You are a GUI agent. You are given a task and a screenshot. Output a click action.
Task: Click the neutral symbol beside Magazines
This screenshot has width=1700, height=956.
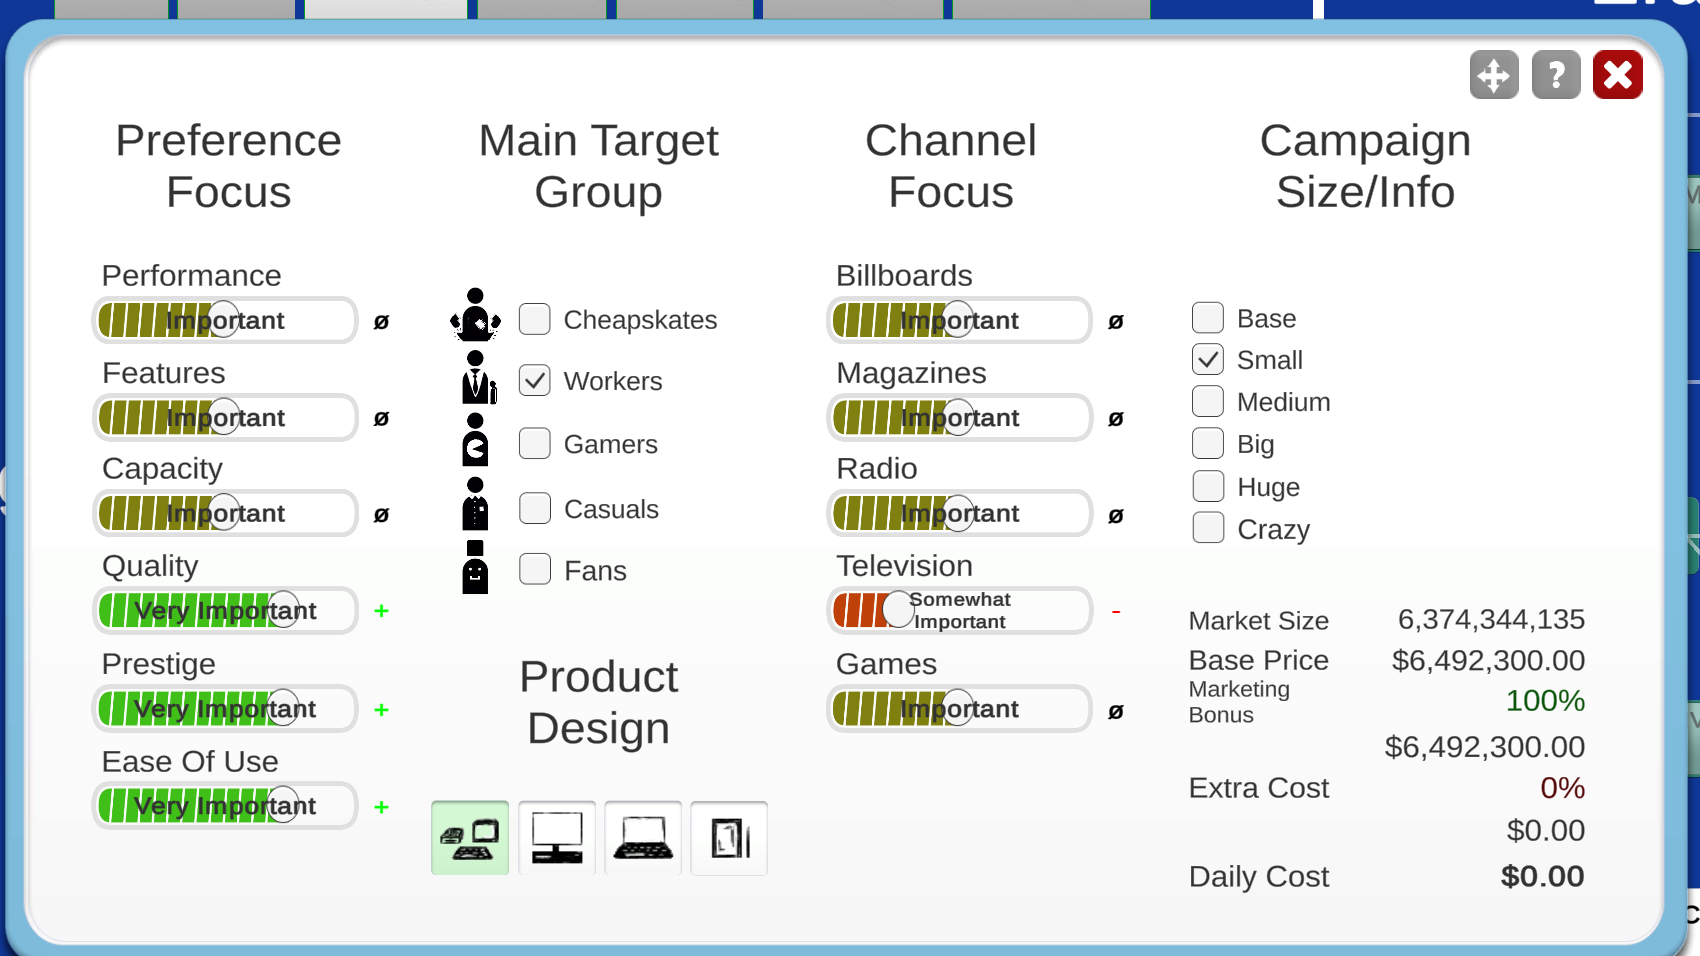pos(1116,418)
